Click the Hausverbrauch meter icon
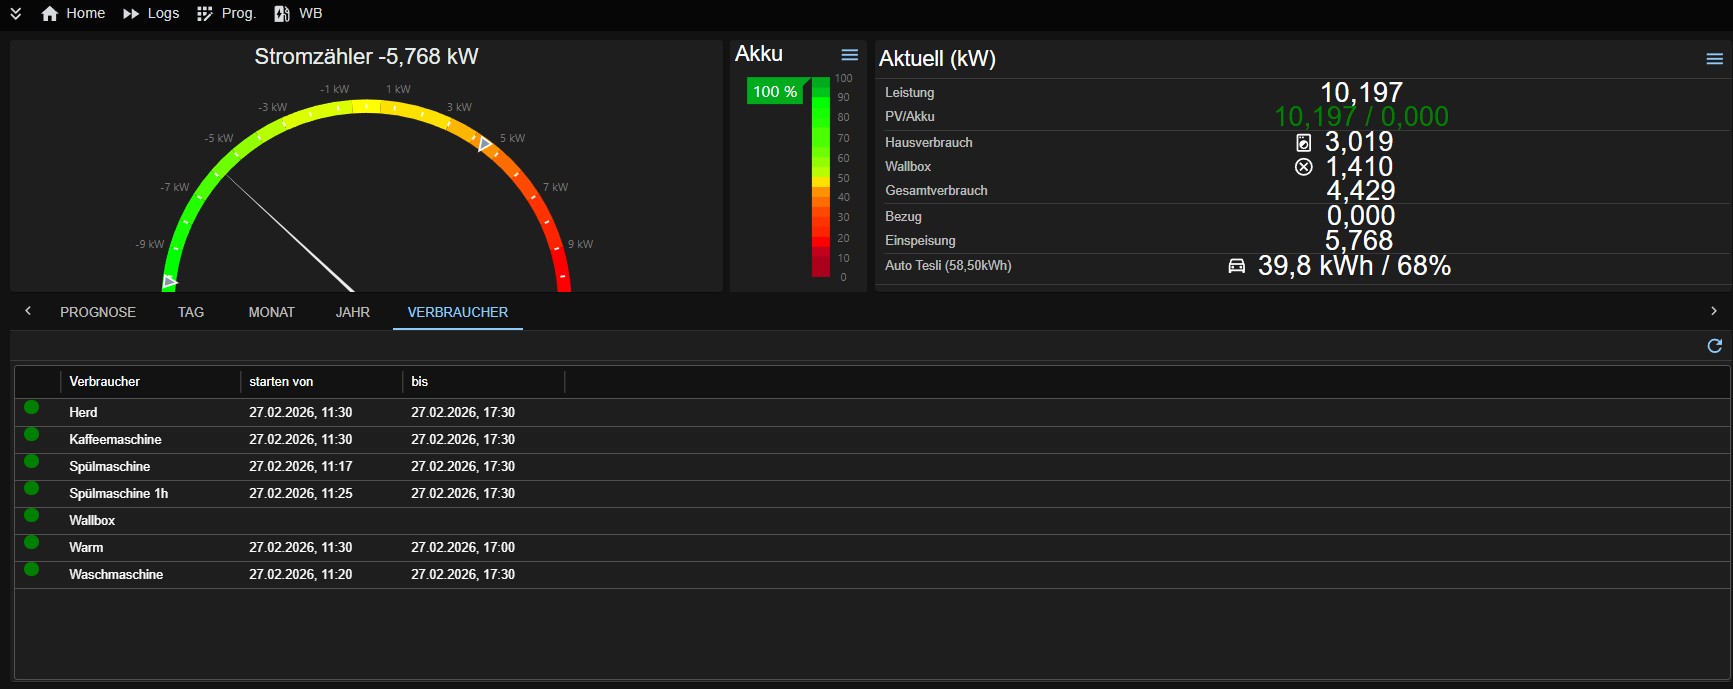 (1303, 143)
